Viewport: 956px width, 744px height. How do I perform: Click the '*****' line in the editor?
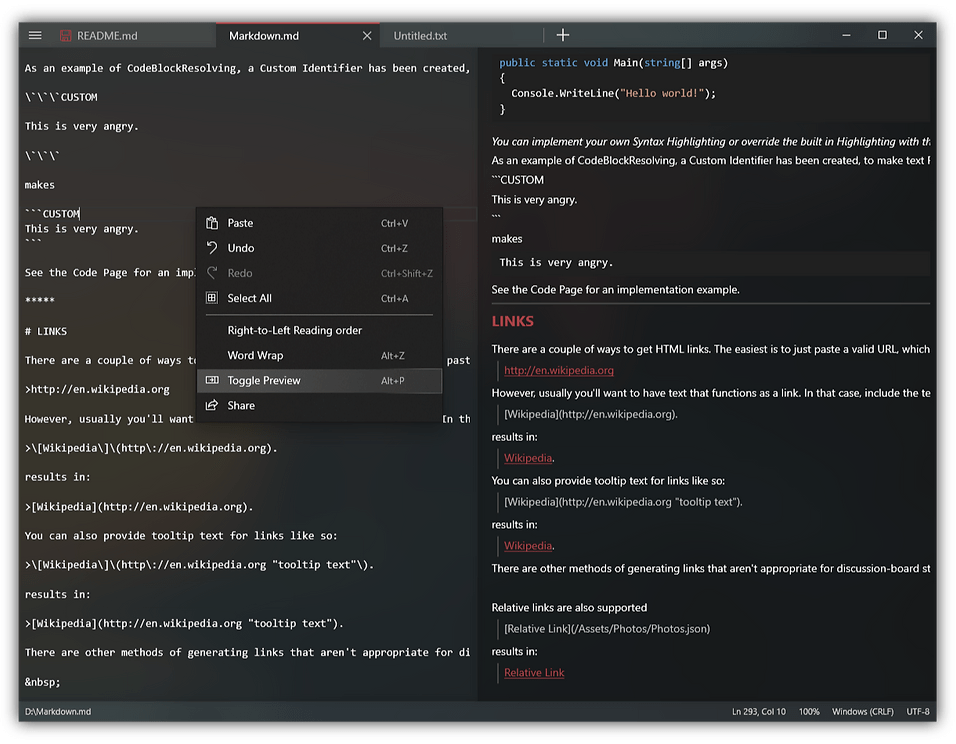pyautogui.click(x=40, y=300)
